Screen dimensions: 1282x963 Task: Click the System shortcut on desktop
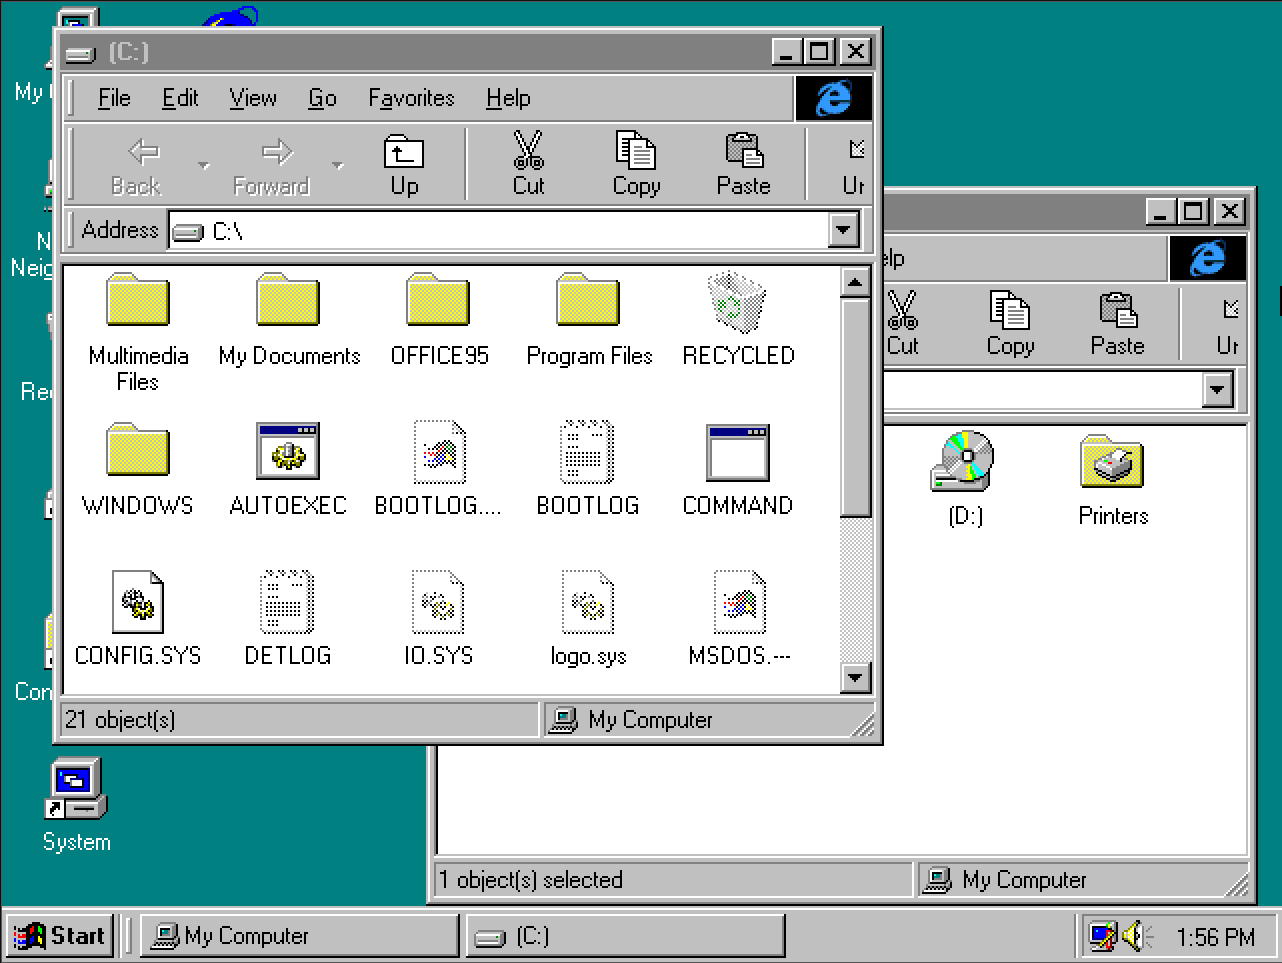point(76,792)
